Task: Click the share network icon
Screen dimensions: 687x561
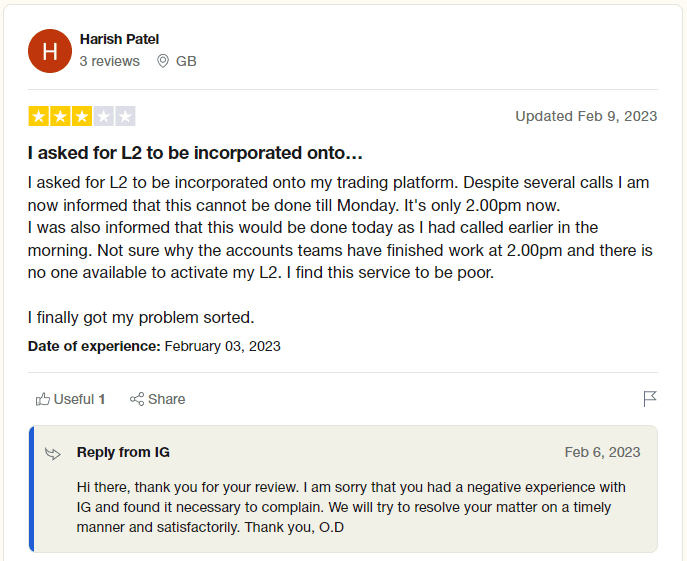Action: coord(137,399)
